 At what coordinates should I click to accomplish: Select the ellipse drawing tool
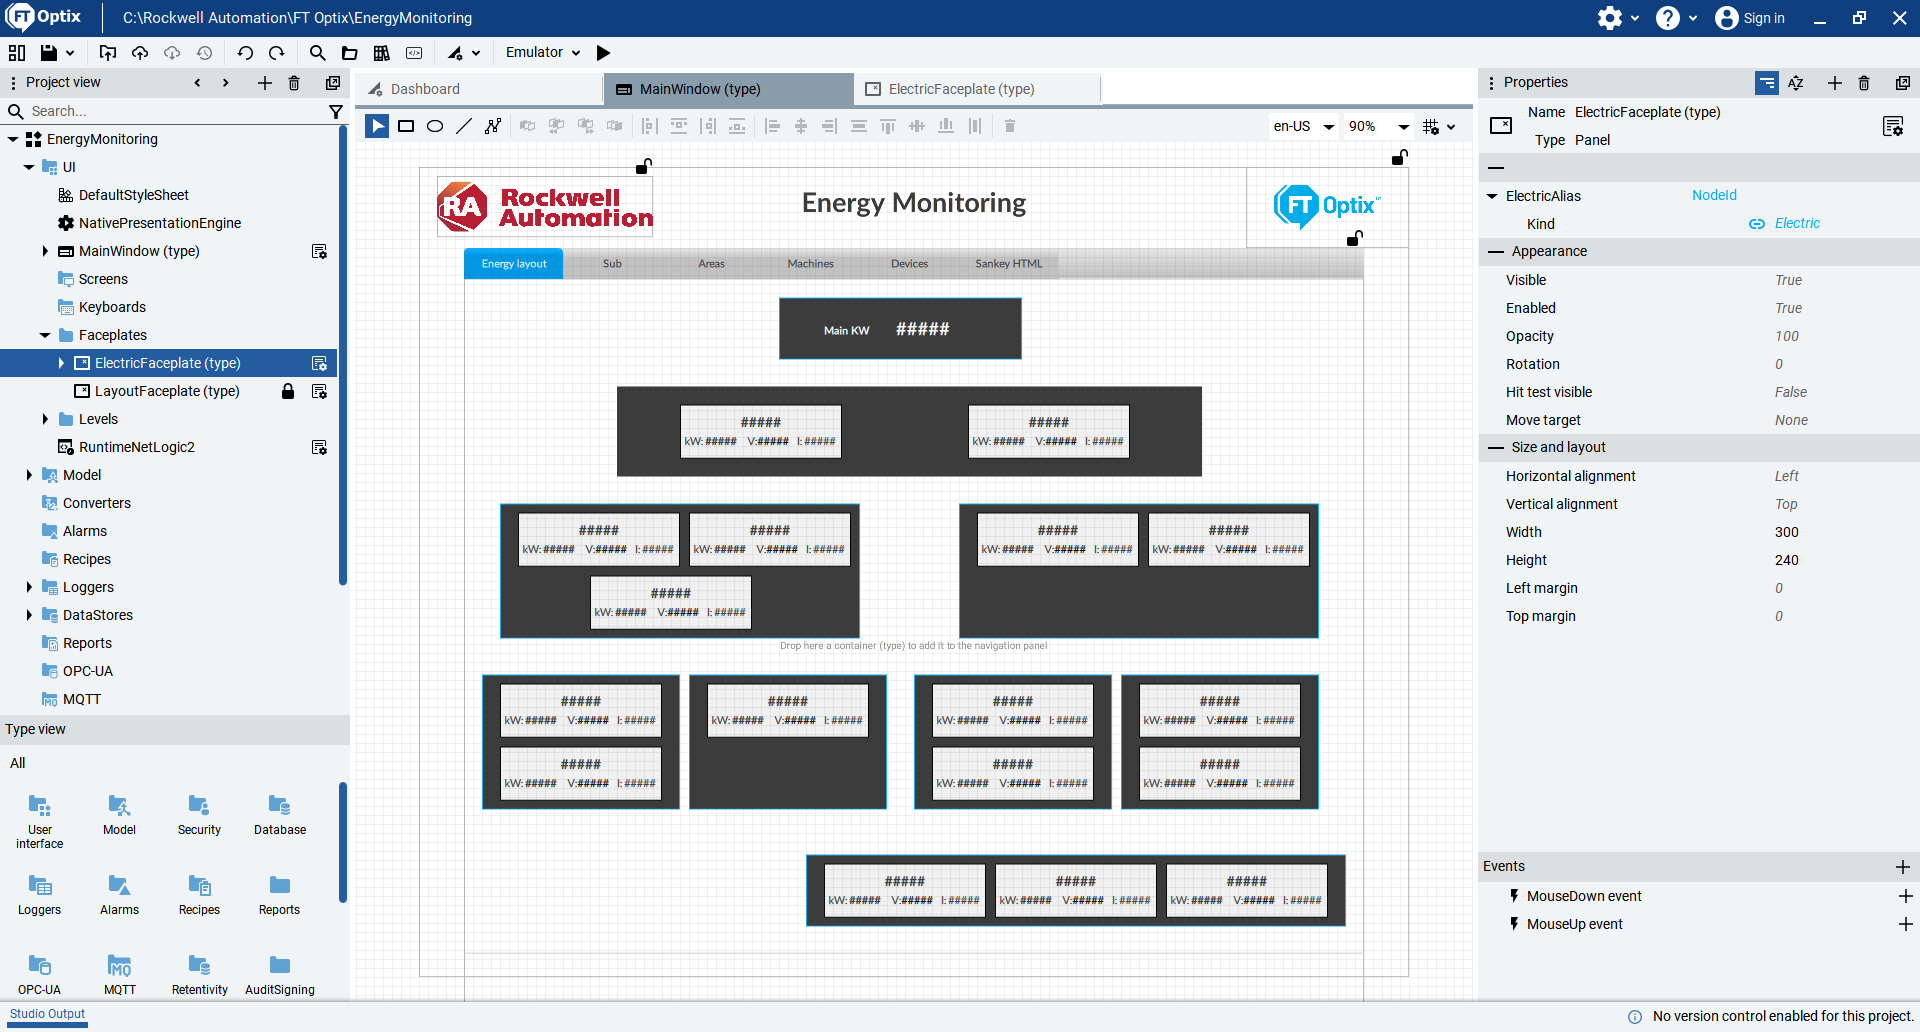coord(435,126)
